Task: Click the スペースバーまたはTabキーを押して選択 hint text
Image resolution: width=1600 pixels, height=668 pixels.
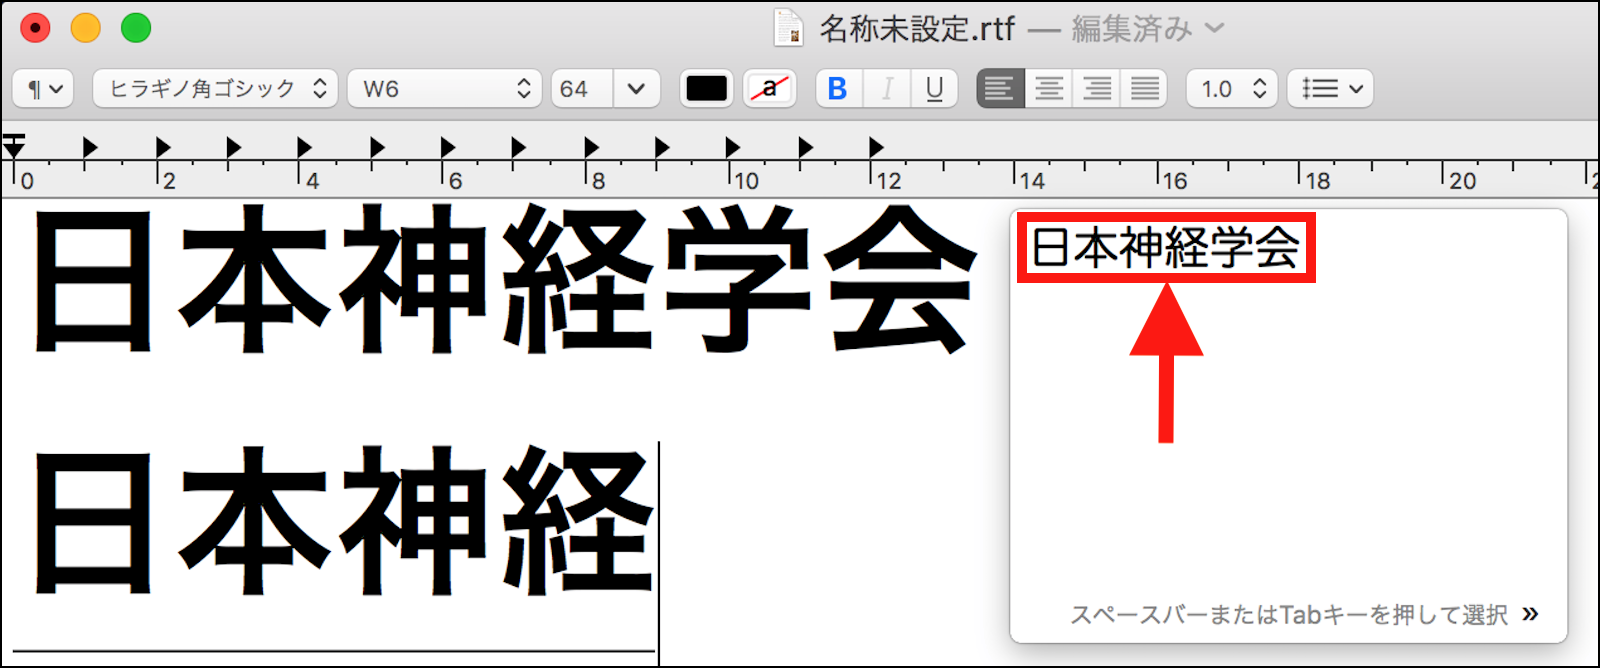Action: coord(1289,614)
